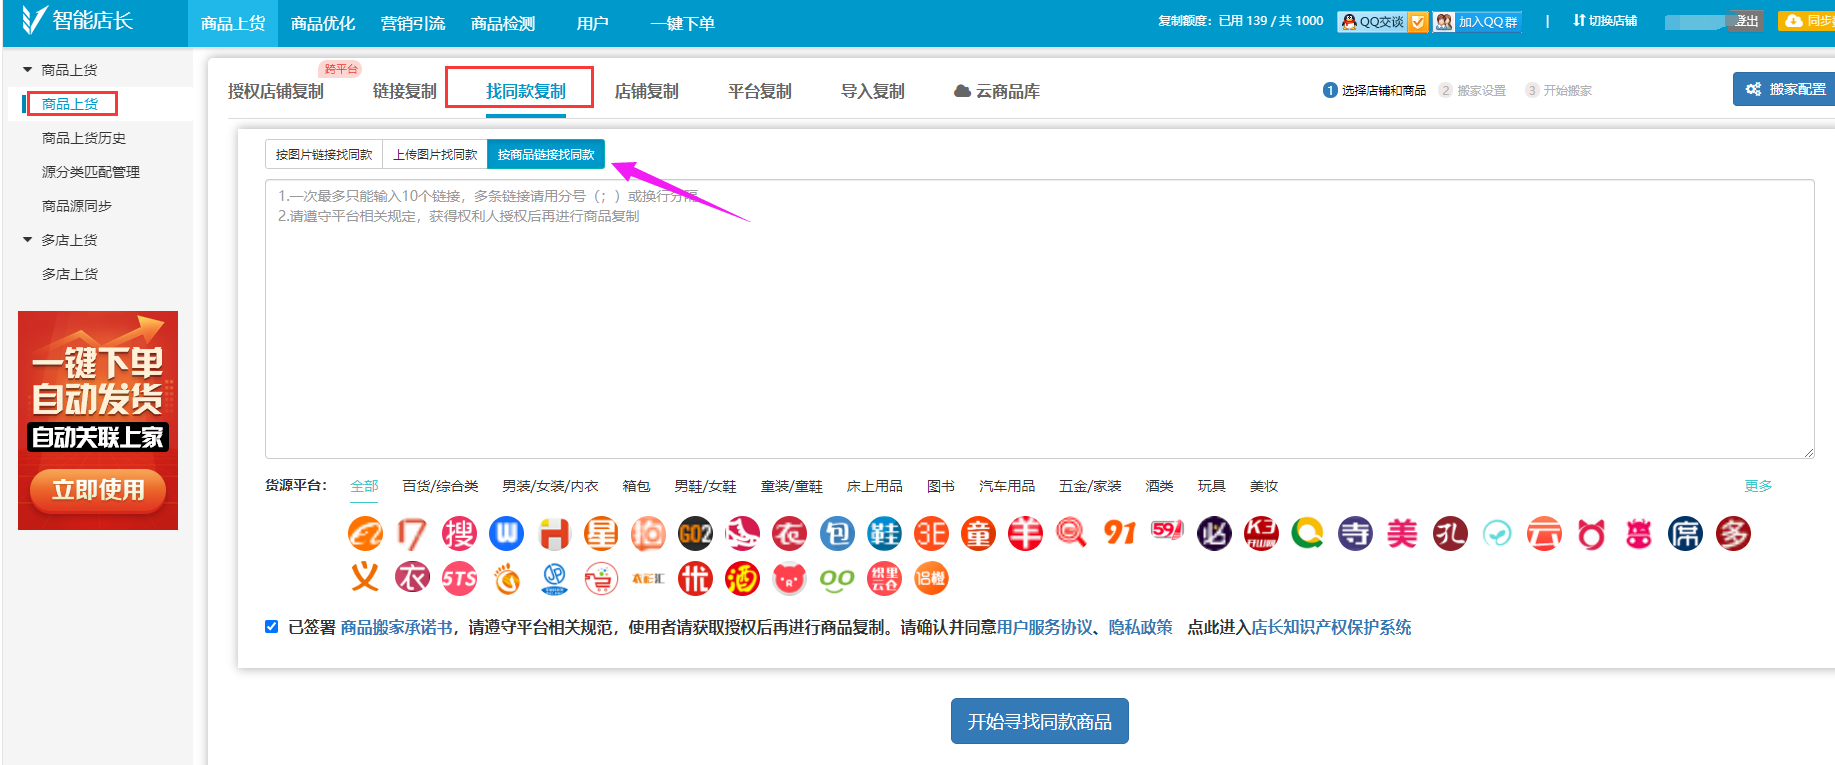Click the K3 source platform icon

click(x=1261, y=534)
